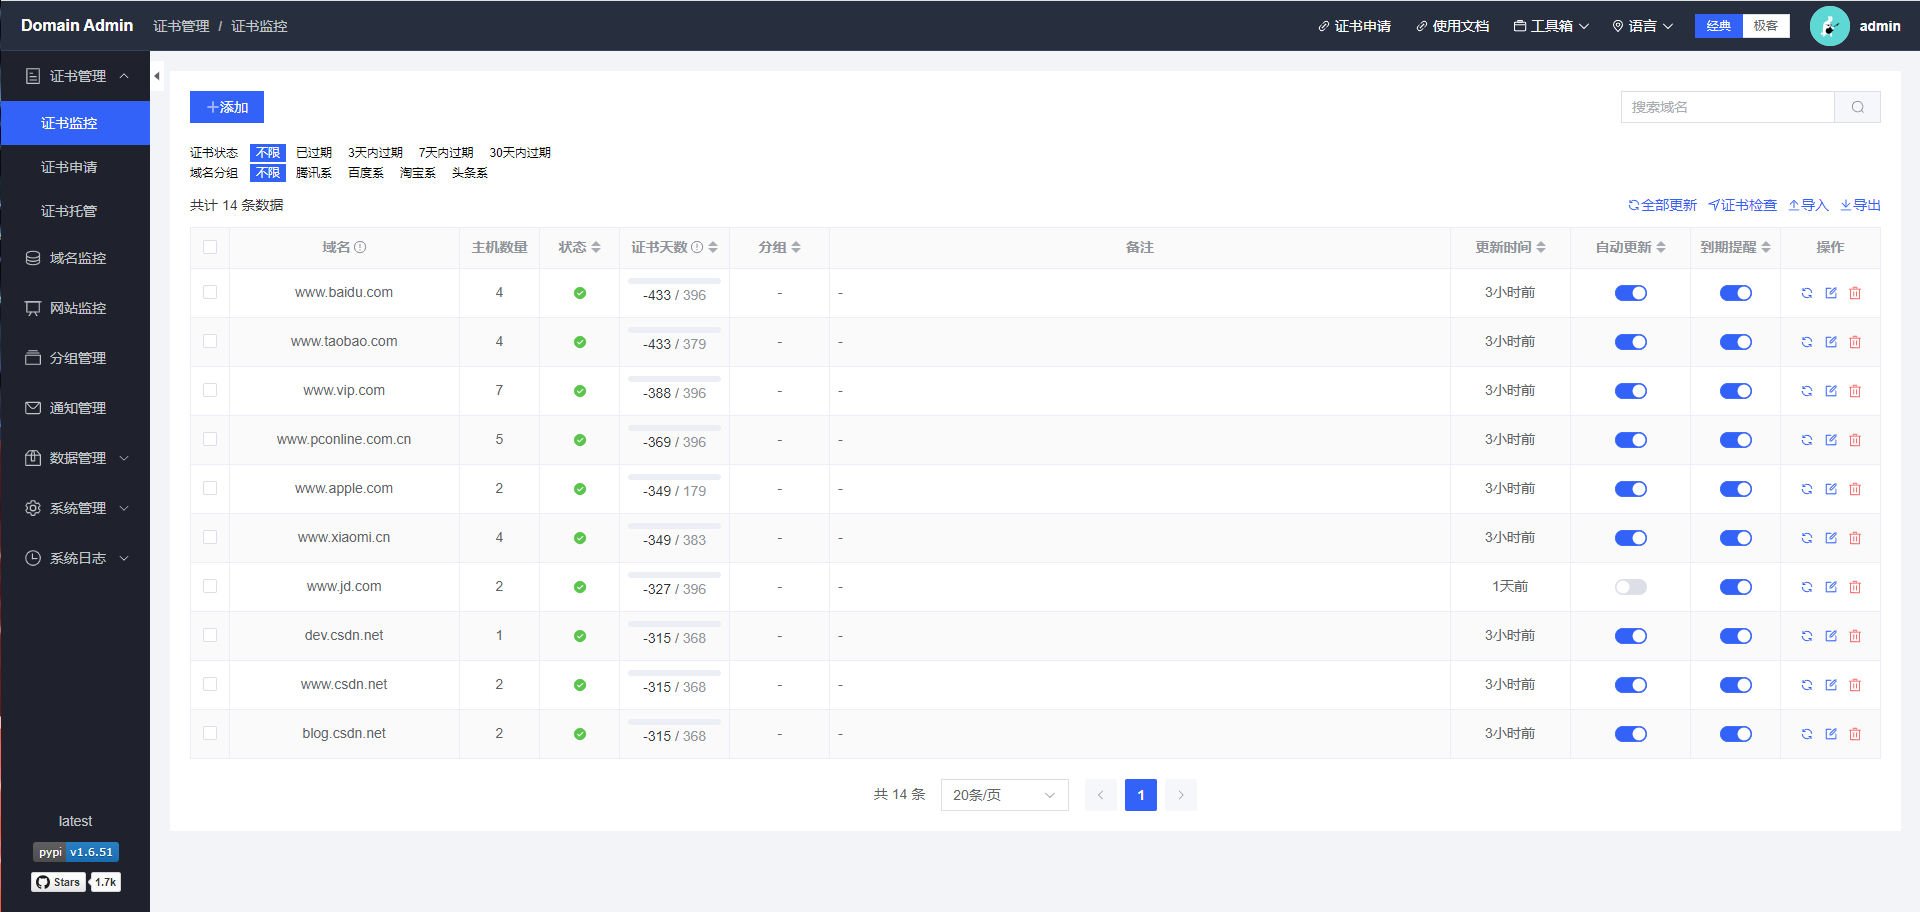
Task: Focus the 搜索域名 search field
Action: [x=1727, y=107]
